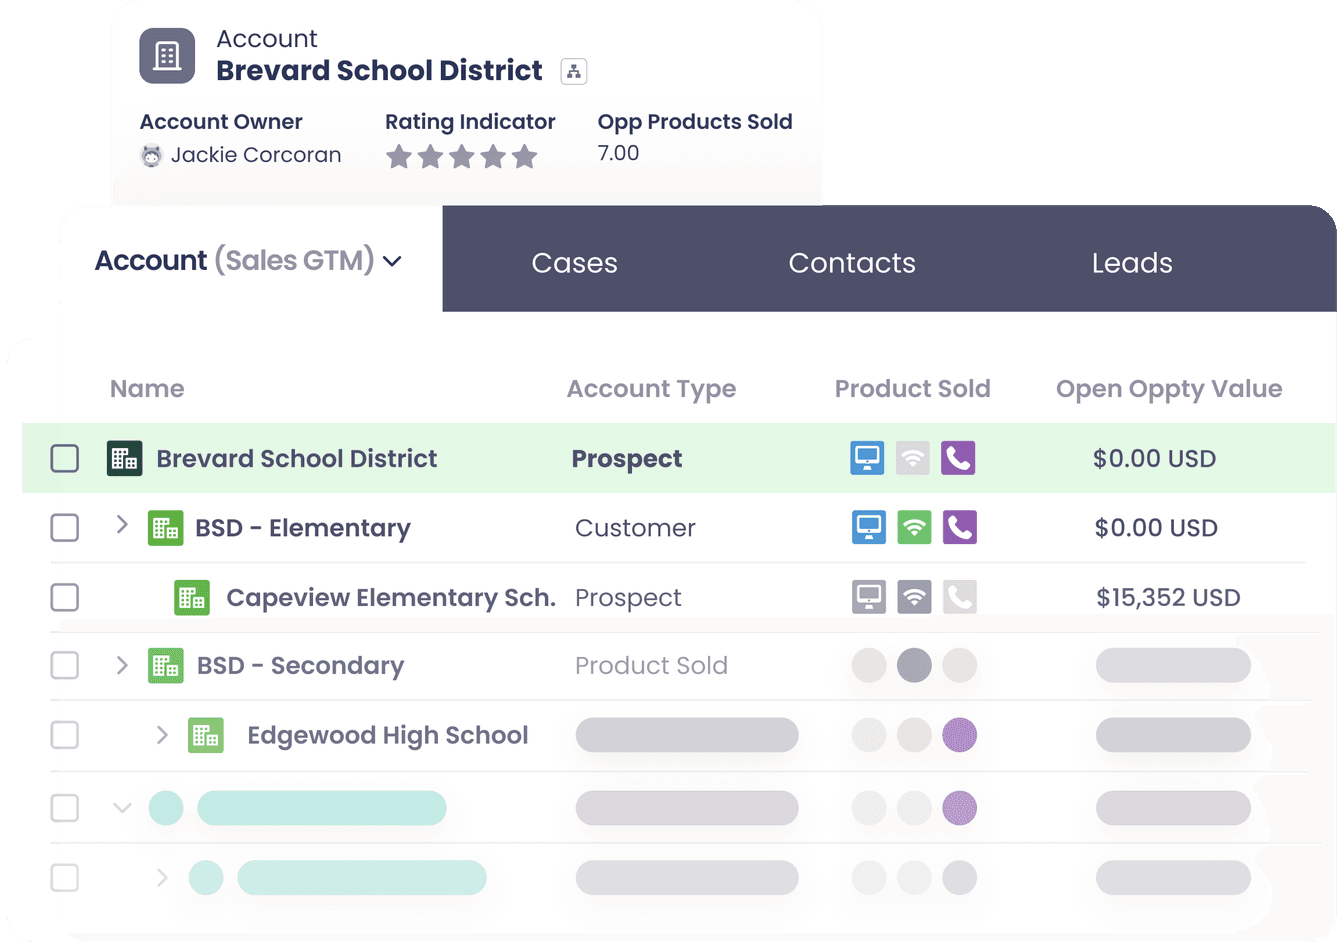Image resolution: width=1344 pixels, height=948 pixels.
Task: Click the Open Oppty Value column header
Action: pos(1168,389)
